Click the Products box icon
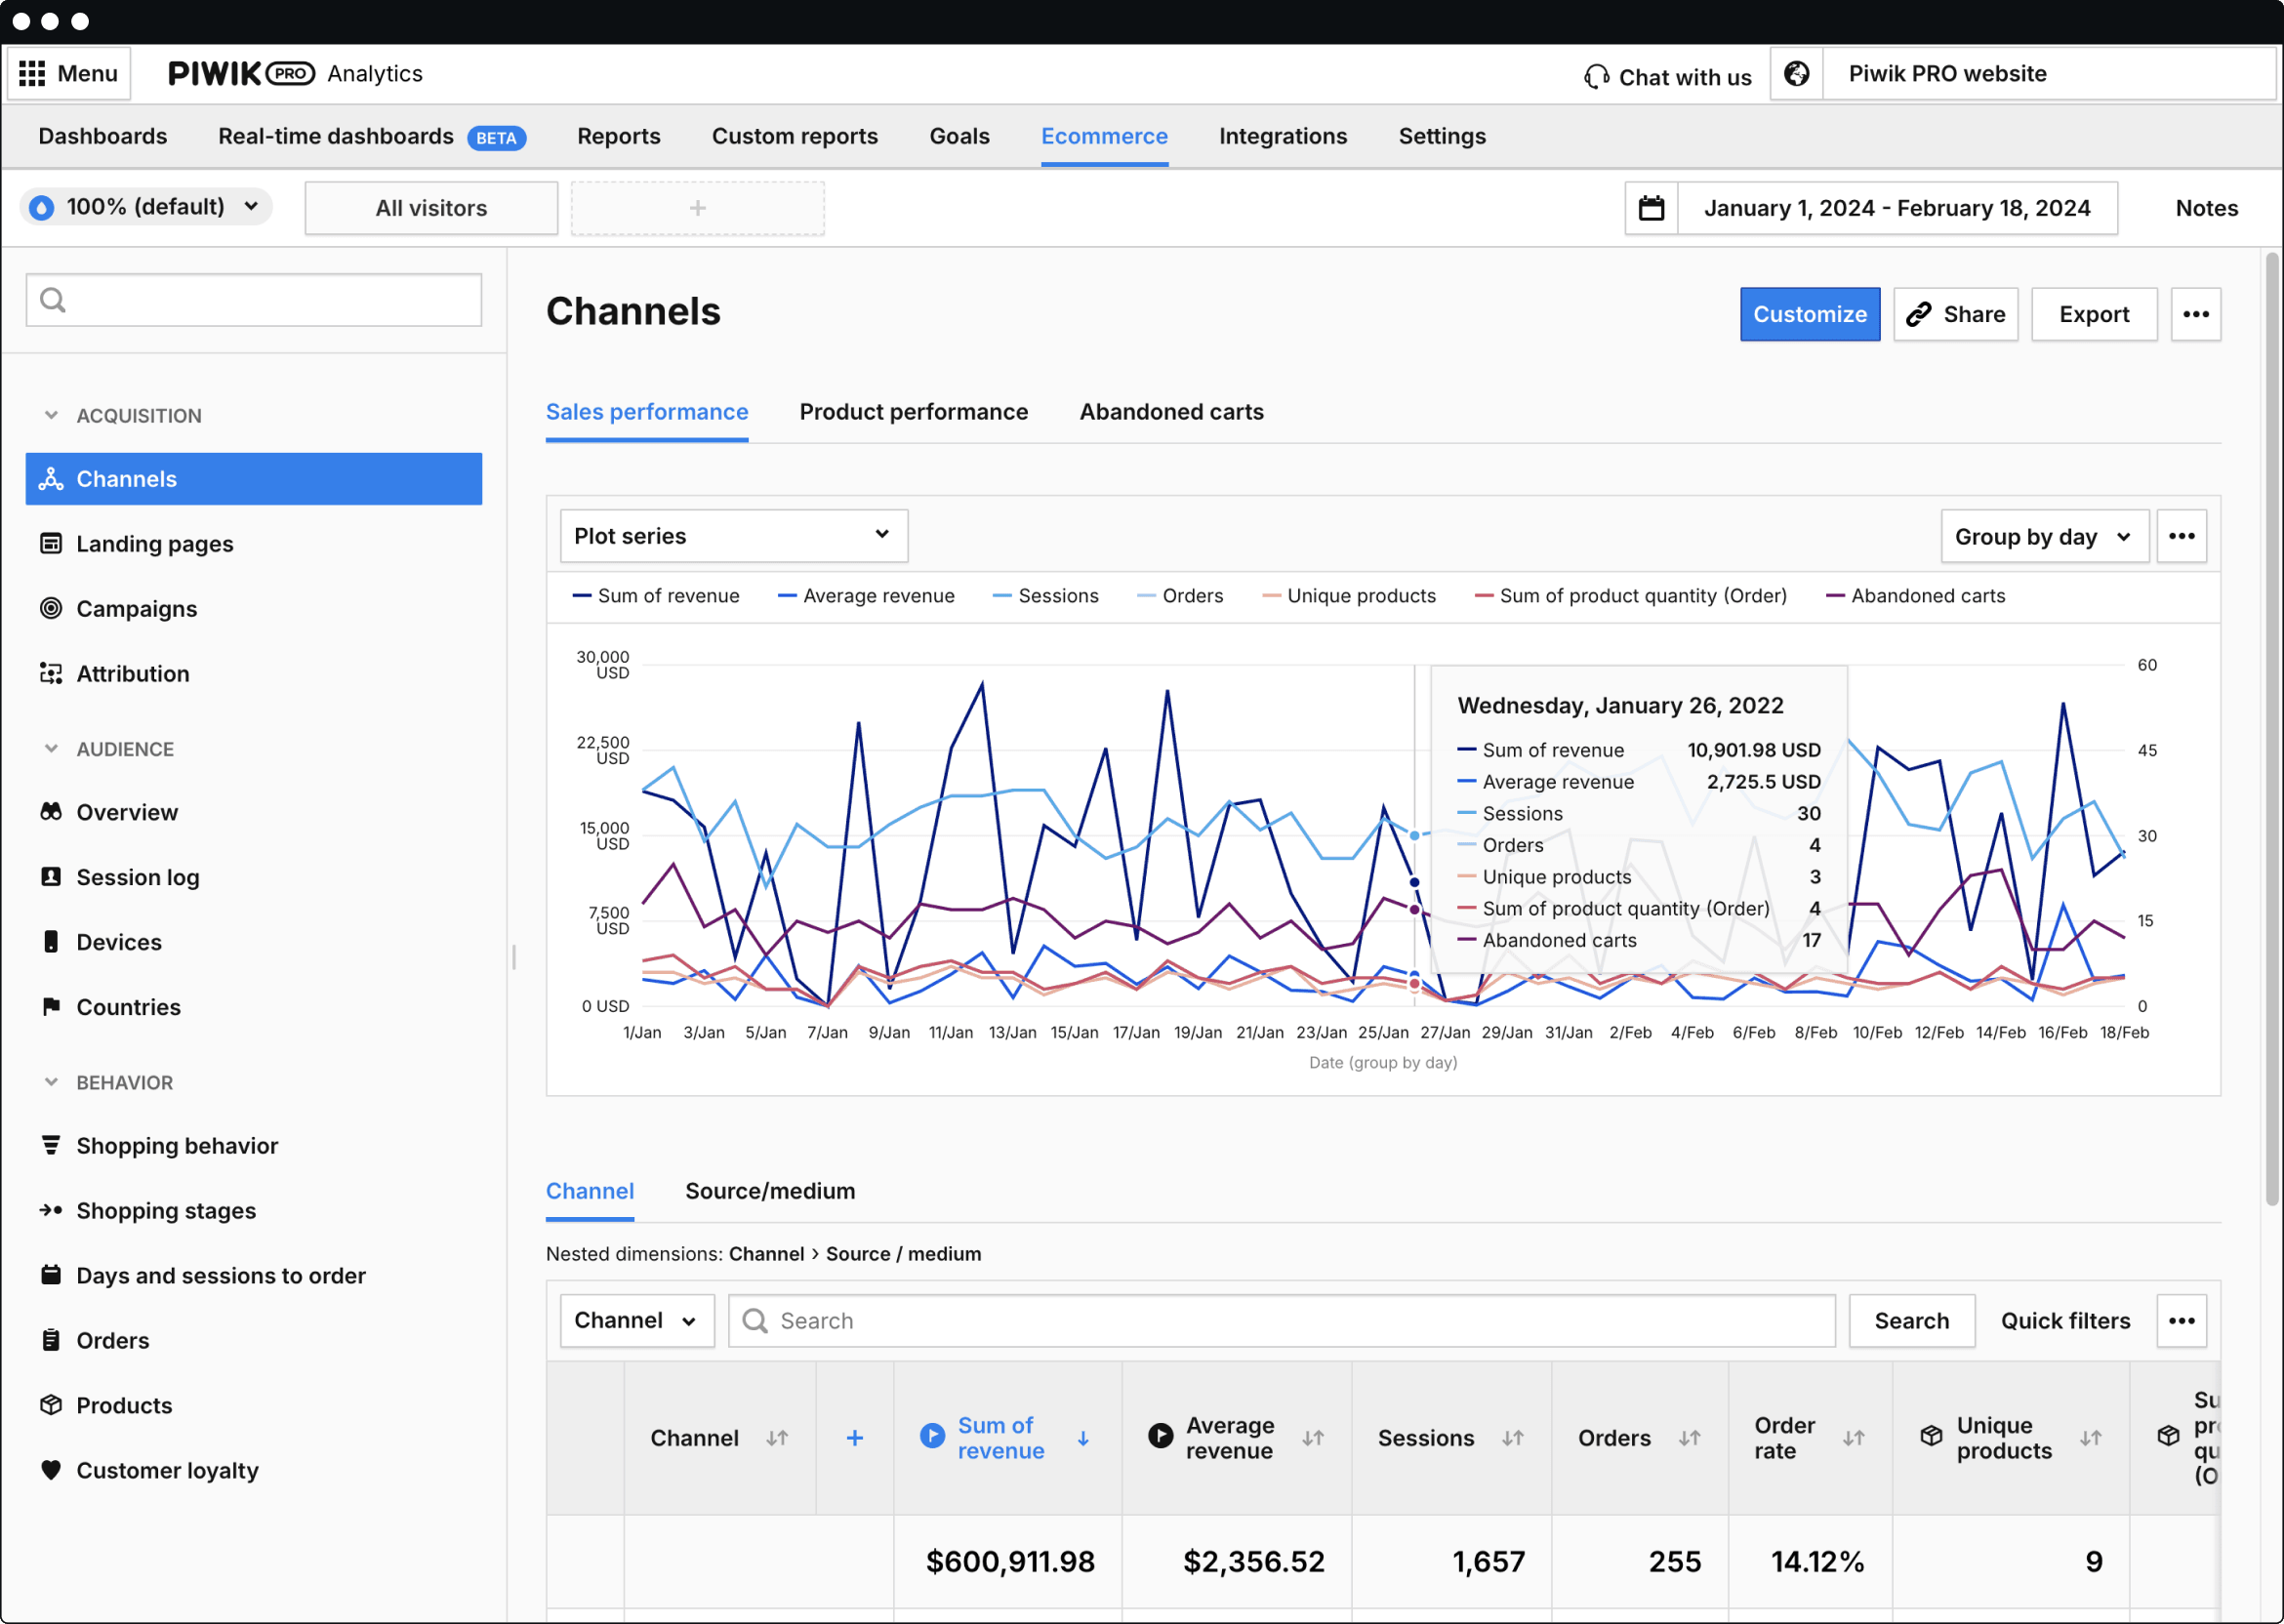The width and height of the screenshot is (2284, 1624). click(51, 1406)
